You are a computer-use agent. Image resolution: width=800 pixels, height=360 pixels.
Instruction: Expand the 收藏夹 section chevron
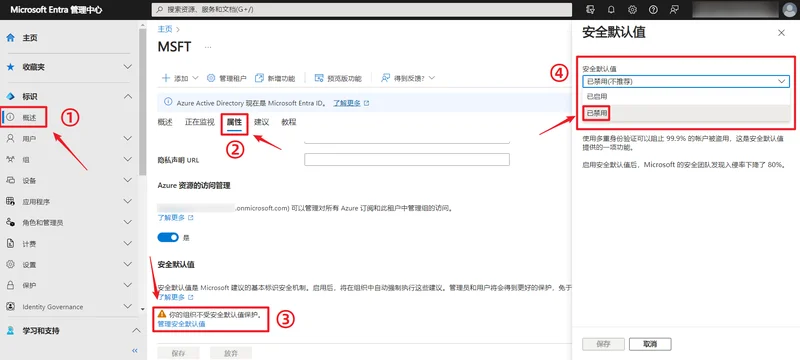pyautogui.click(x=128, y=67)
